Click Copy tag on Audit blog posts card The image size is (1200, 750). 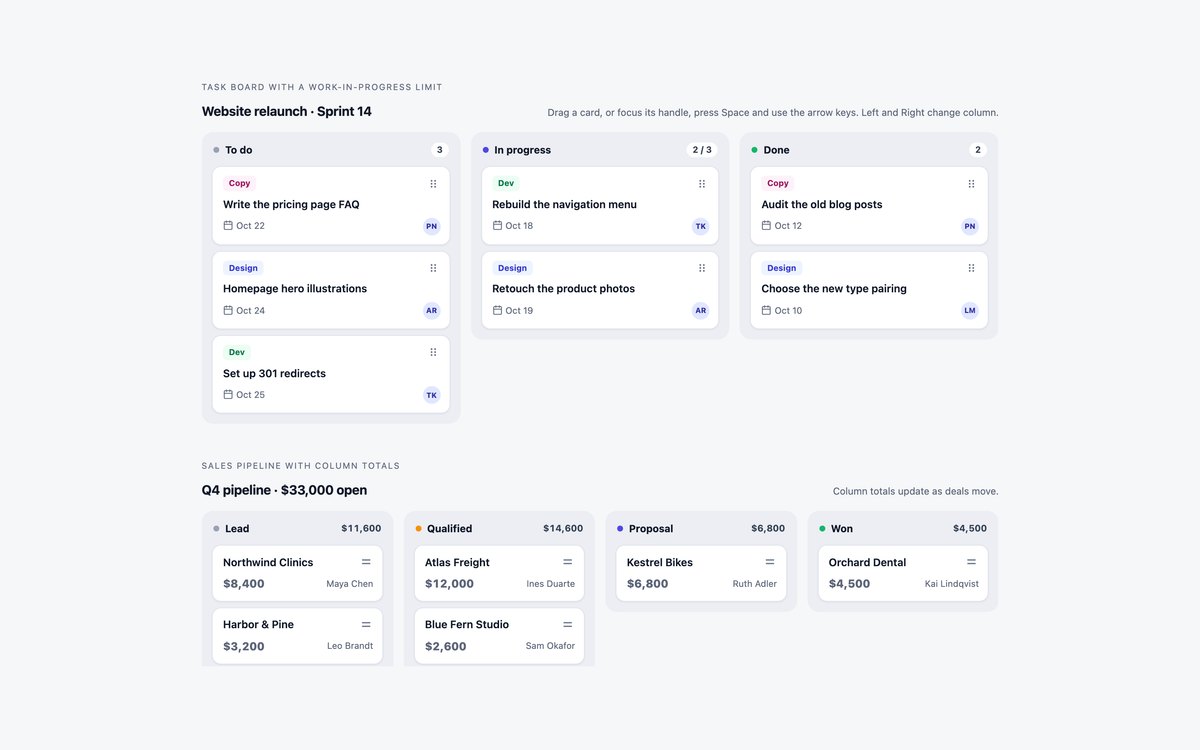tap(778, 184)
